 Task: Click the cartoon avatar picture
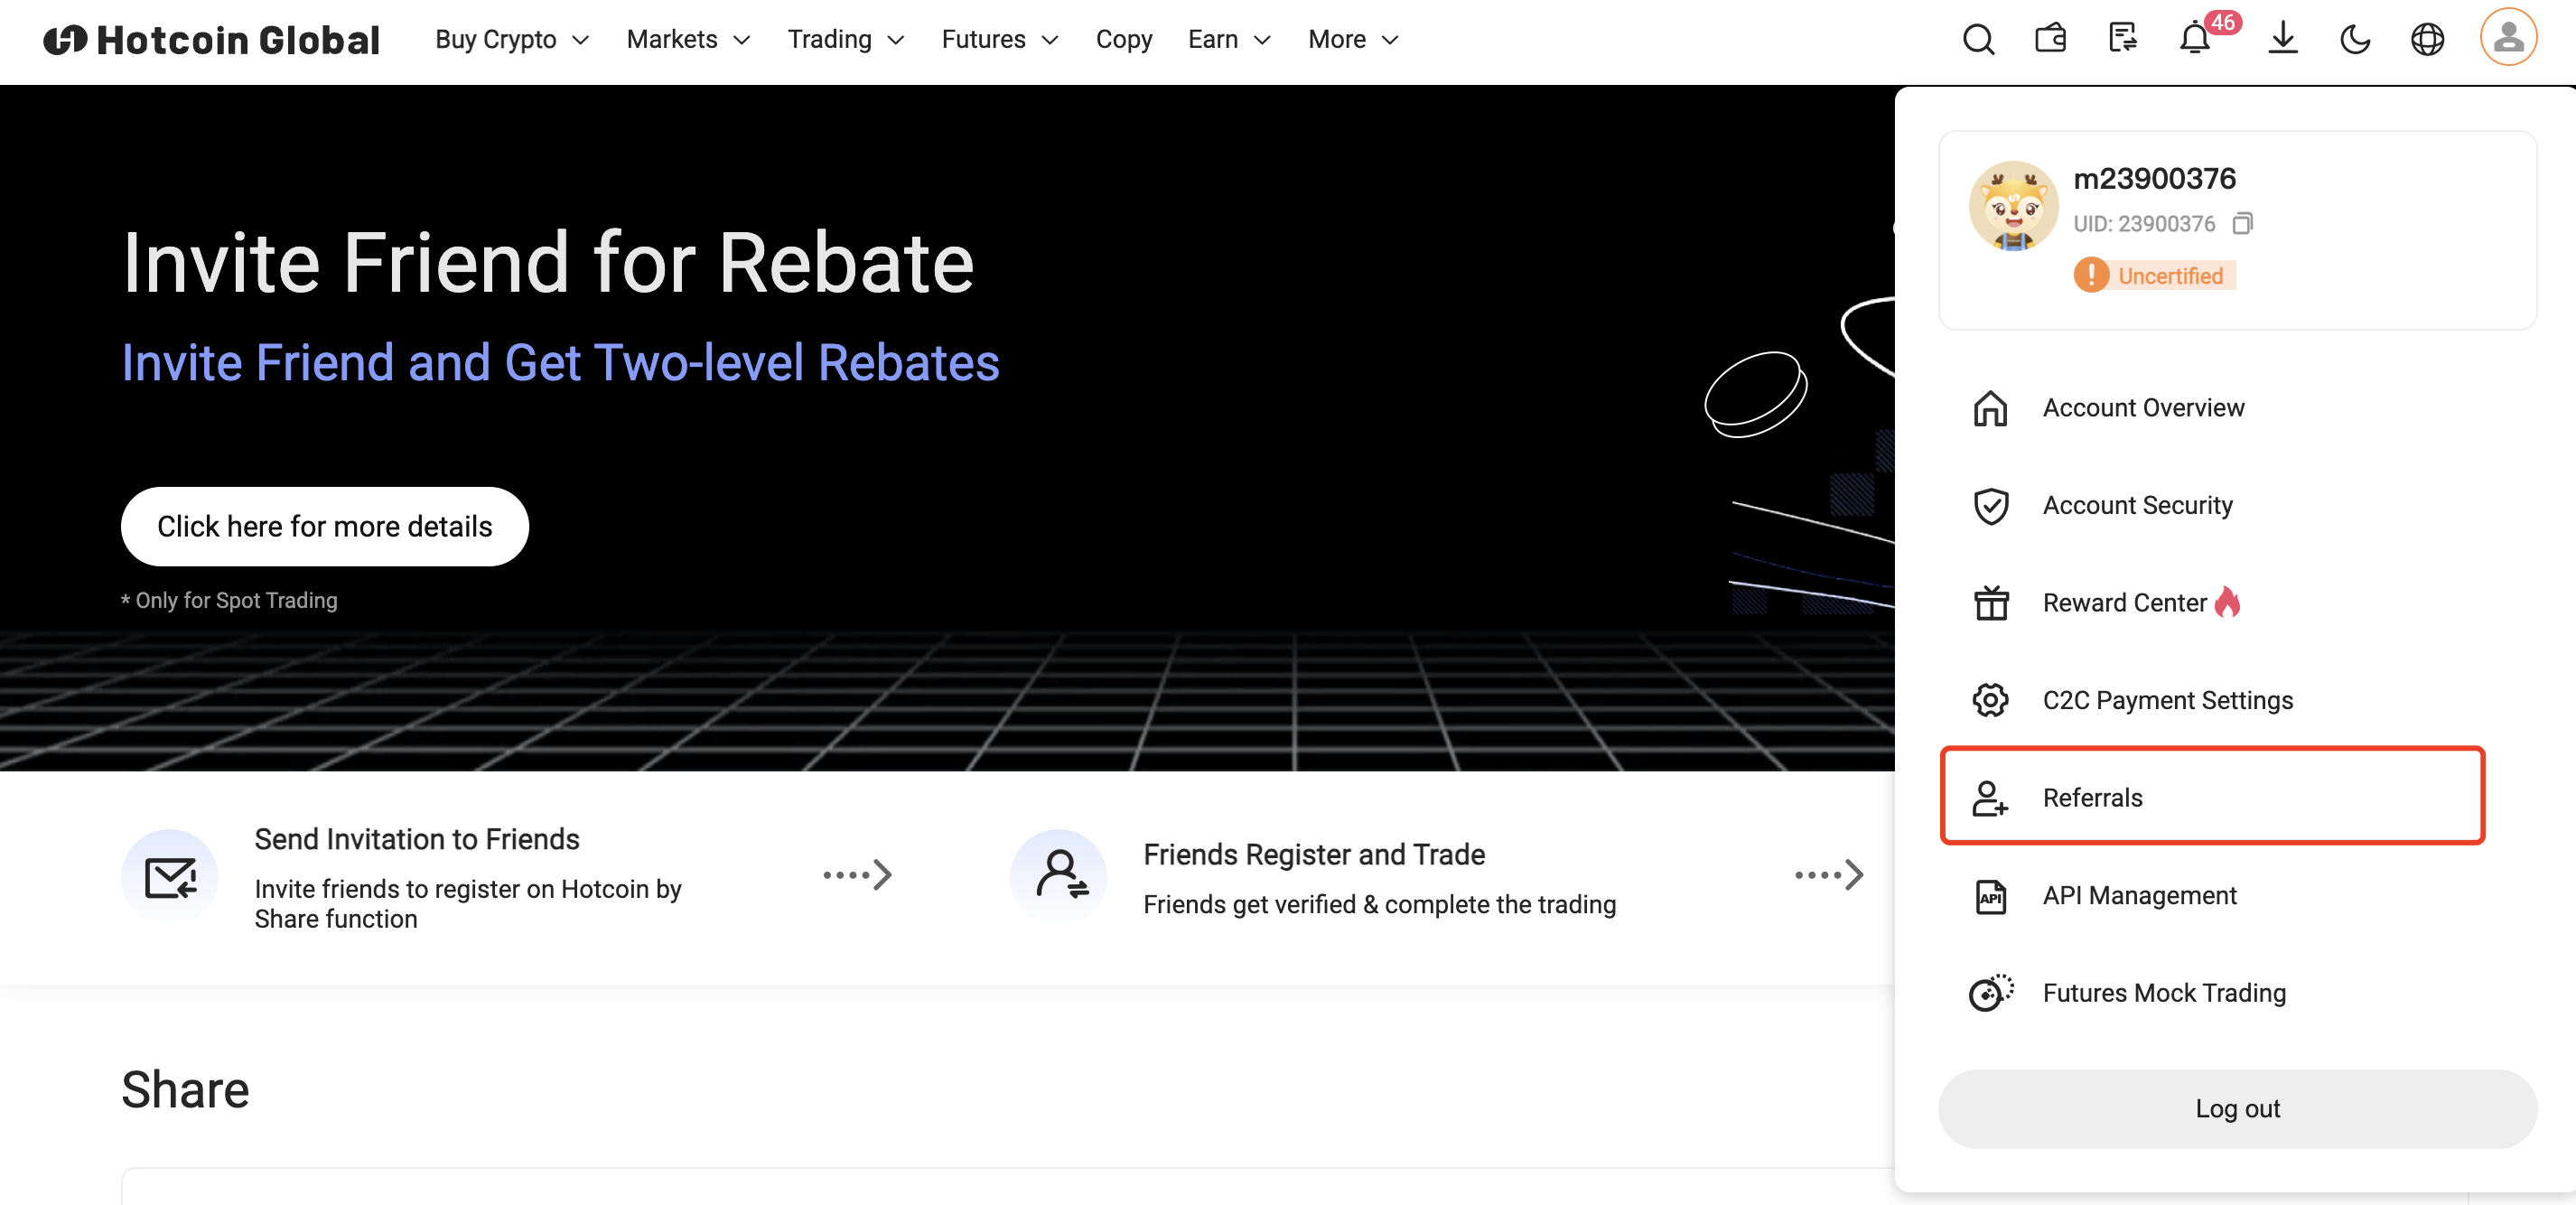tap(2013, 206)
